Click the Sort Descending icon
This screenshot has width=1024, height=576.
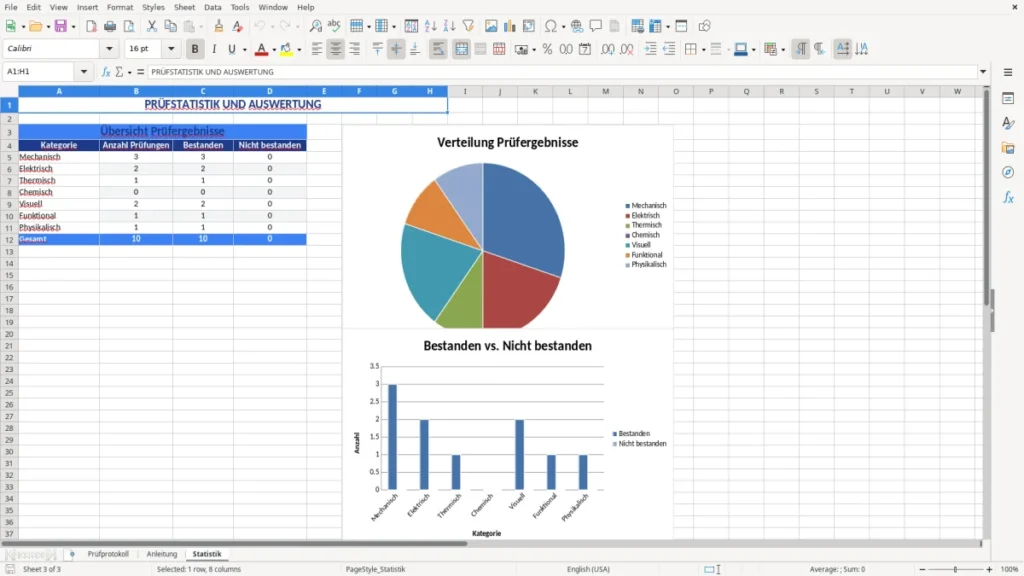449,26
